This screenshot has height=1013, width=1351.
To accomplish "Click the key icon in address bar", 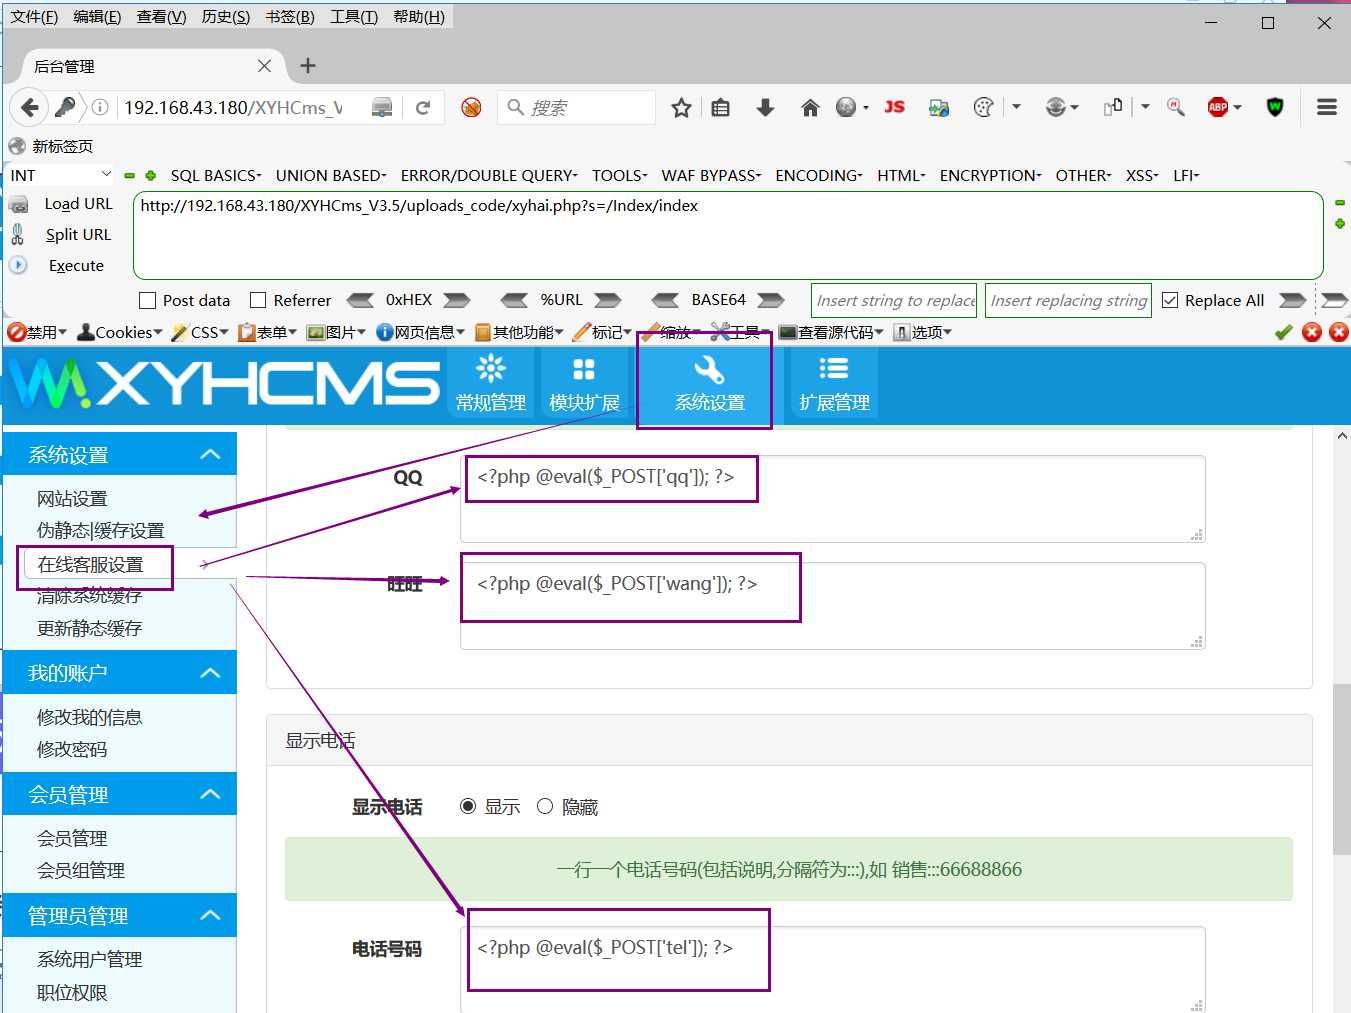I will [65, 107].
